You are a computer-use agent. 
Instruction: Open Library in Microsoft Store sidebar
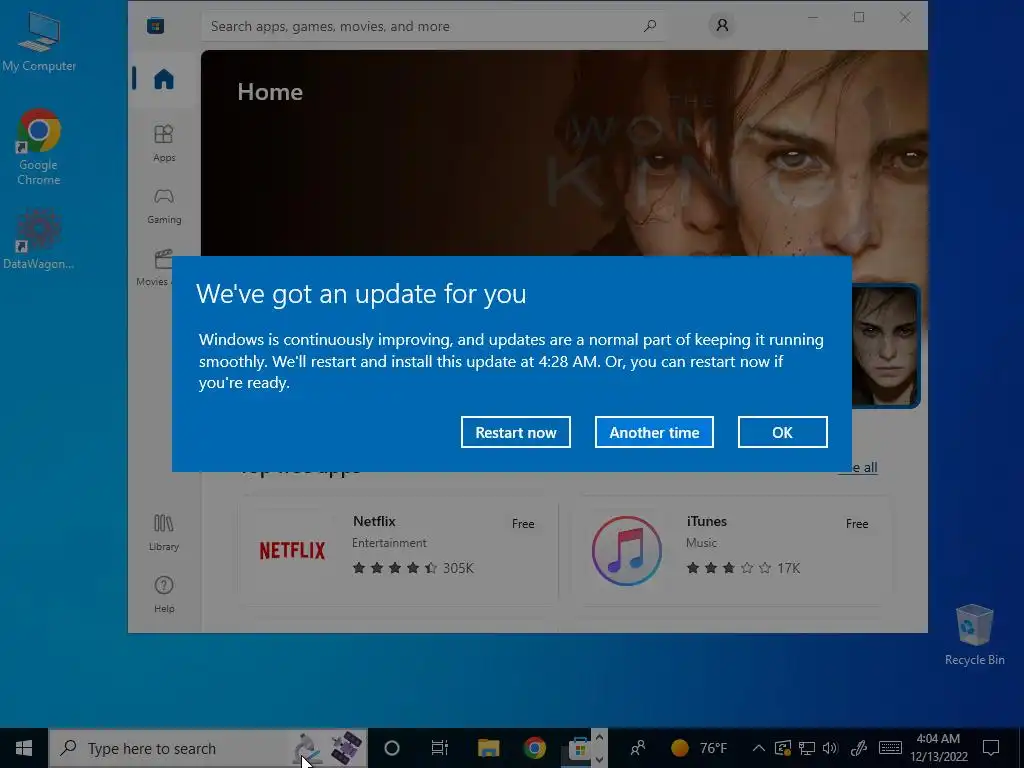tap(164, 533)
